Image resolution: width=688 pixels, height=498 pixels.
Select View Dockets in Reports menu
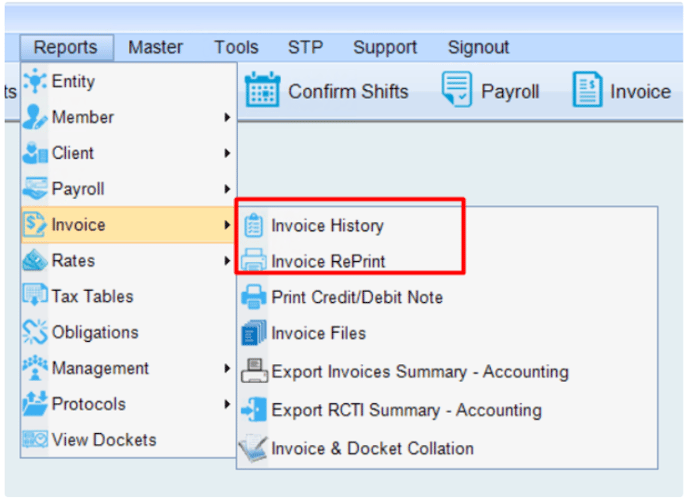click(x=129, y=440)
